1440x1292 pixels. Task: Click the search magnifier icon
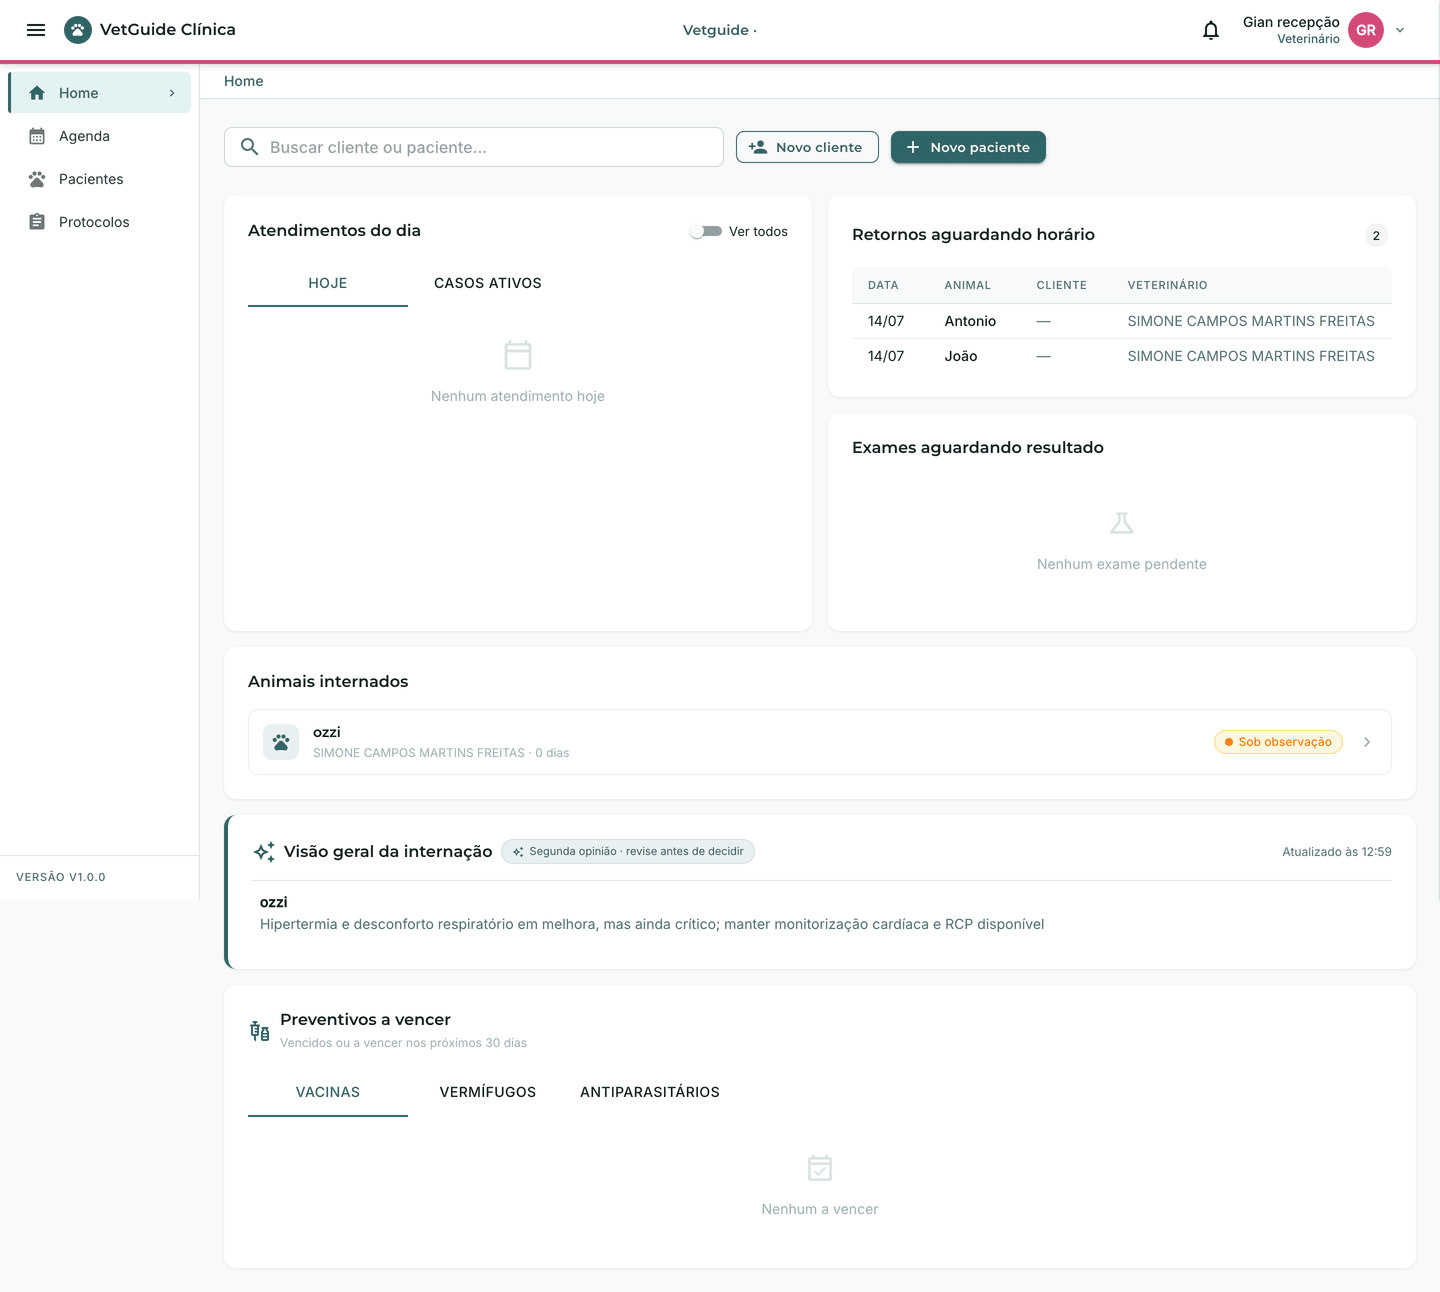click(x=250, y=147)
